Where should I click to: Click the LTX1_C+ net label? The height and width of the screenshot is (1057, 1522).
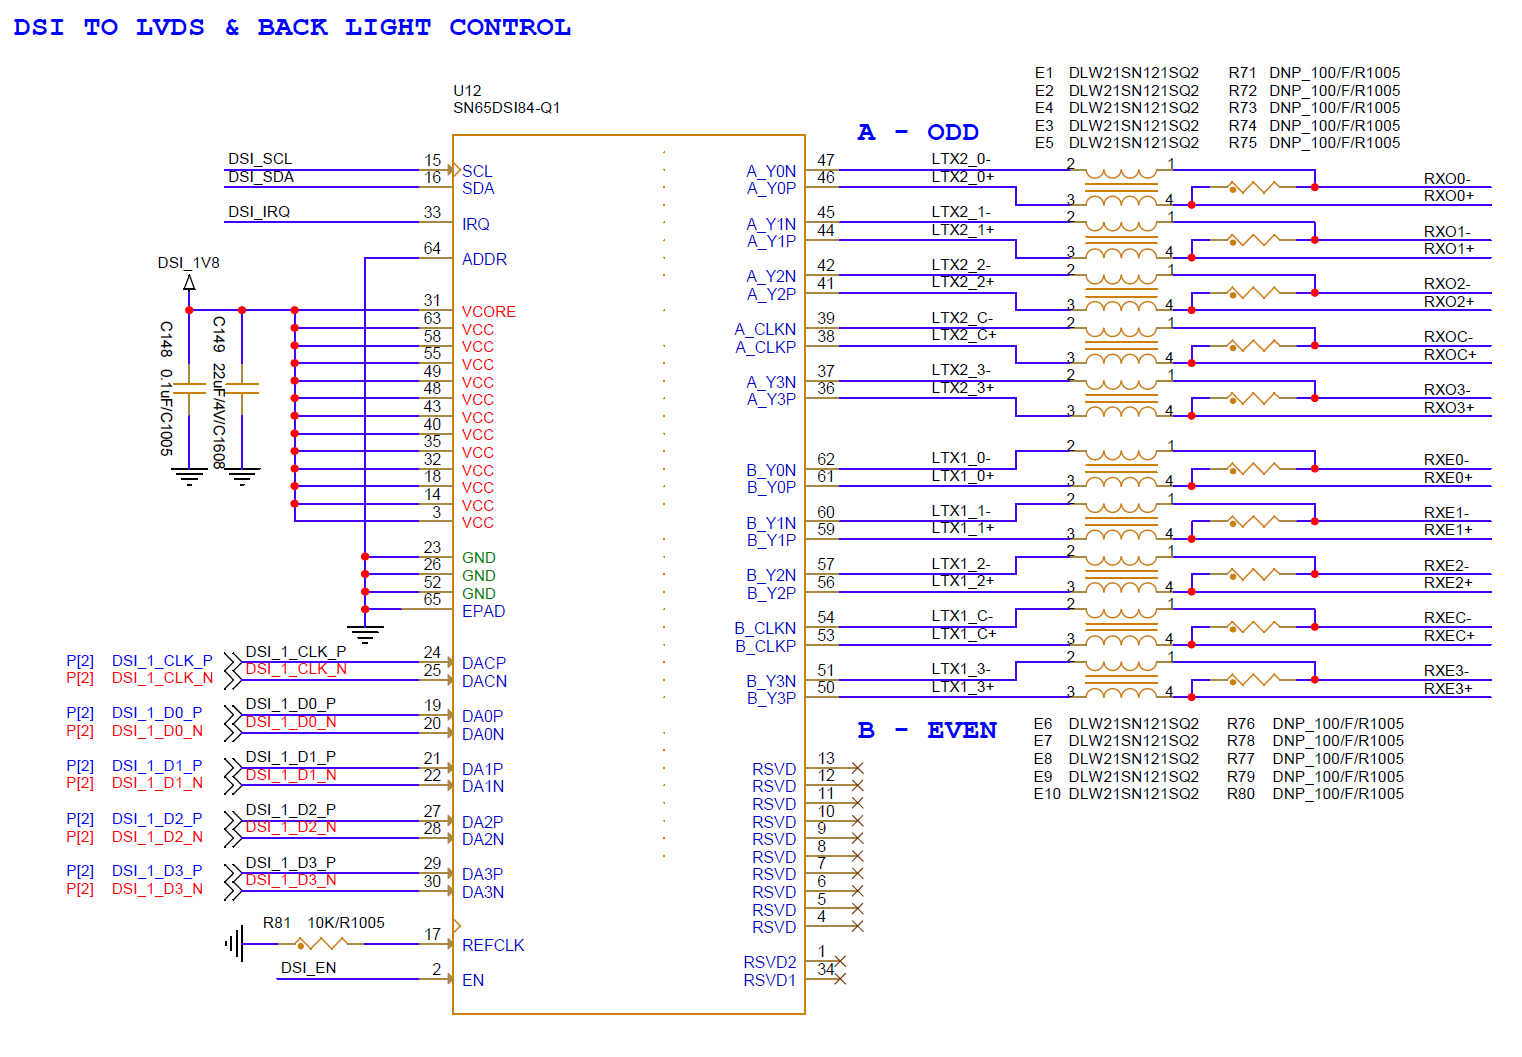point(964,634)
